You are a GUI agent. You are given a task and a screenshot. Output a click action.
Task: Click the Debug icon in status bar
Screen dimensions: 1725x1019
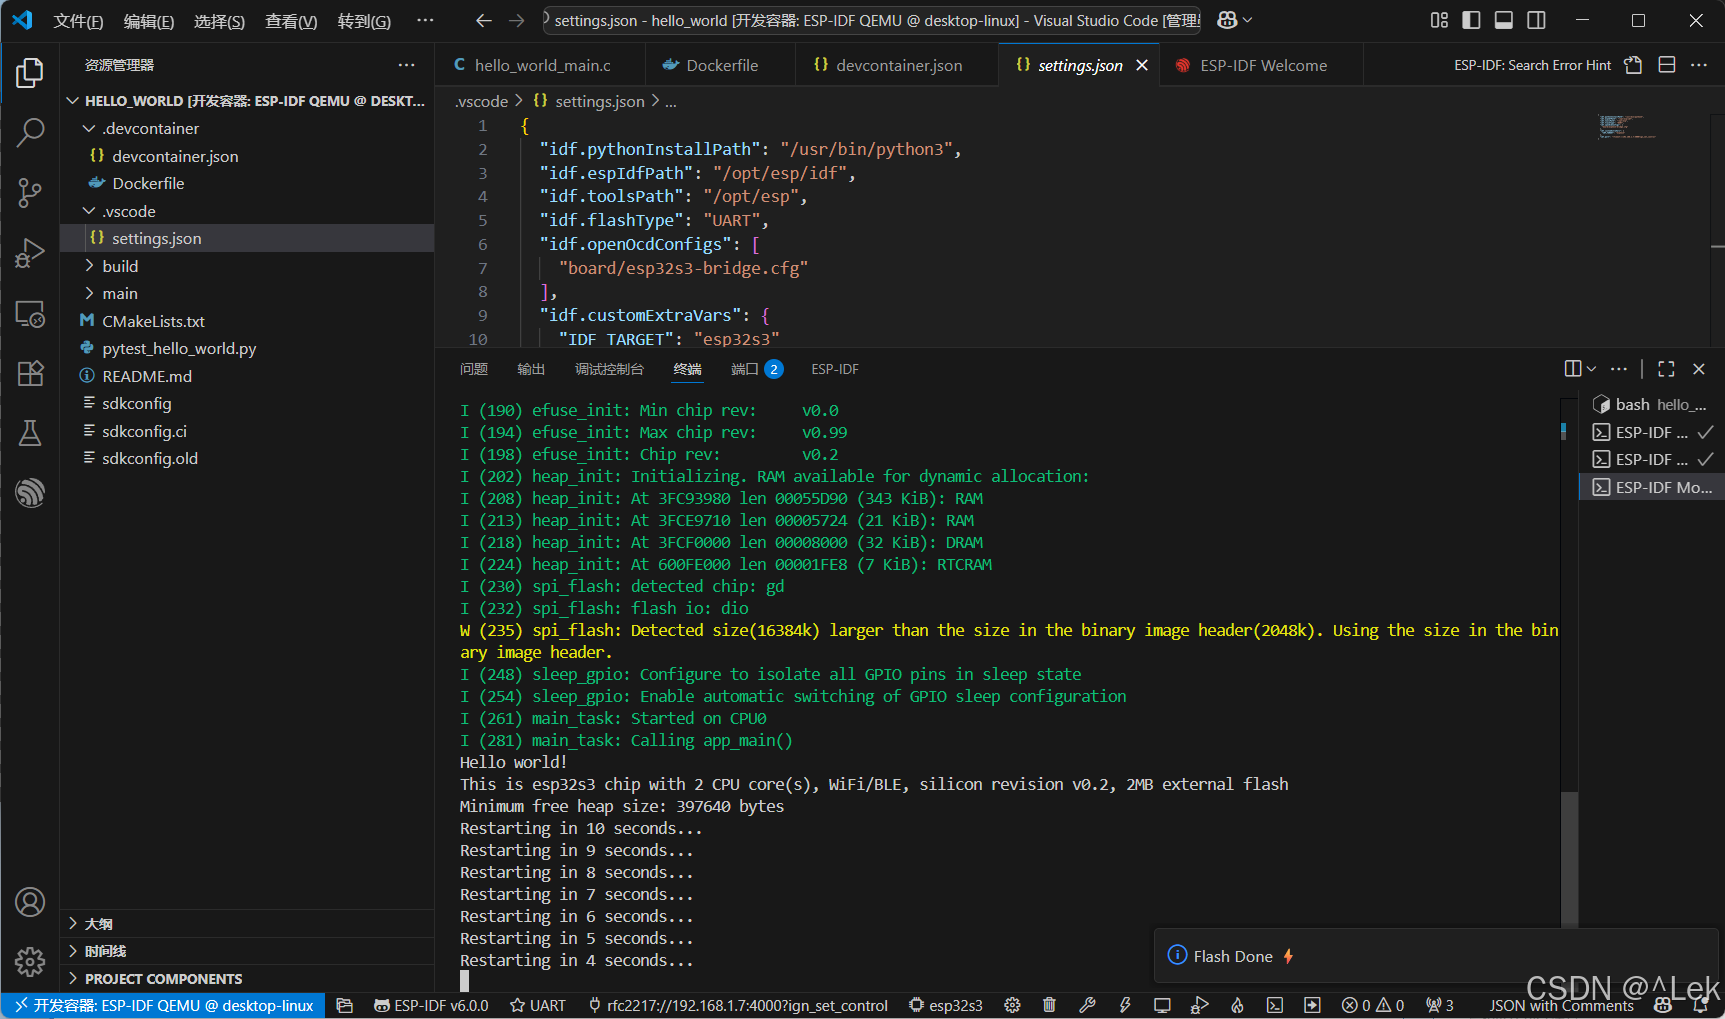pyautogui.click(x=1200, y=1005)
